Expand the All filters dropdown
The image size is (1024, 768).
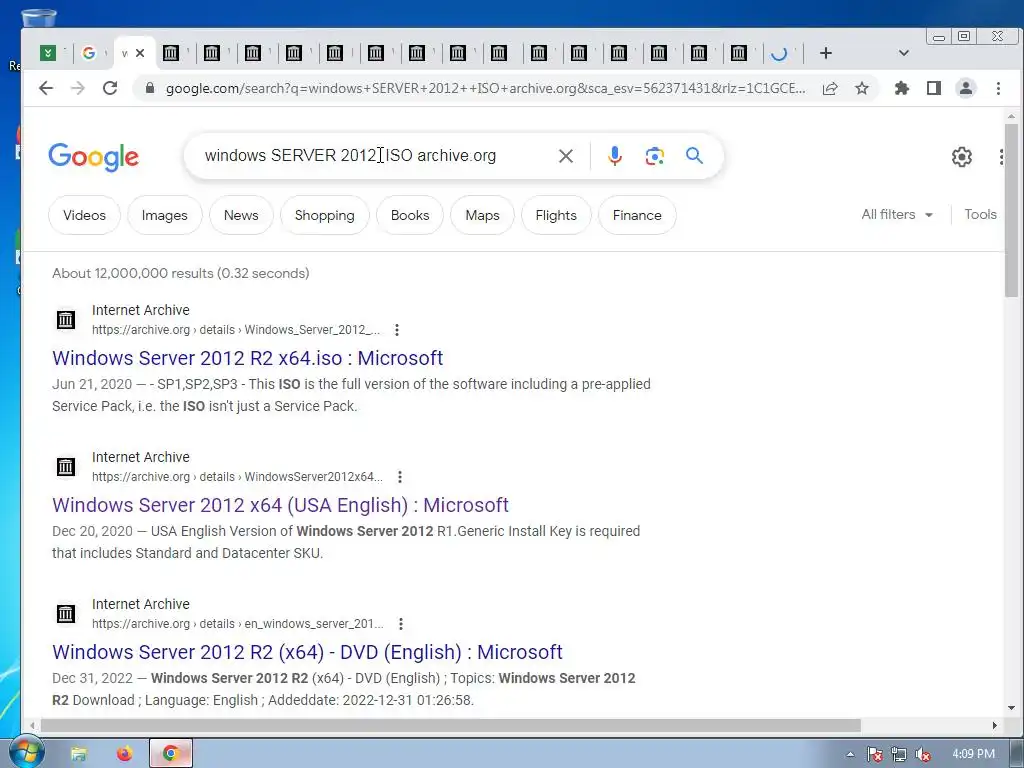[x=897, y=214]
